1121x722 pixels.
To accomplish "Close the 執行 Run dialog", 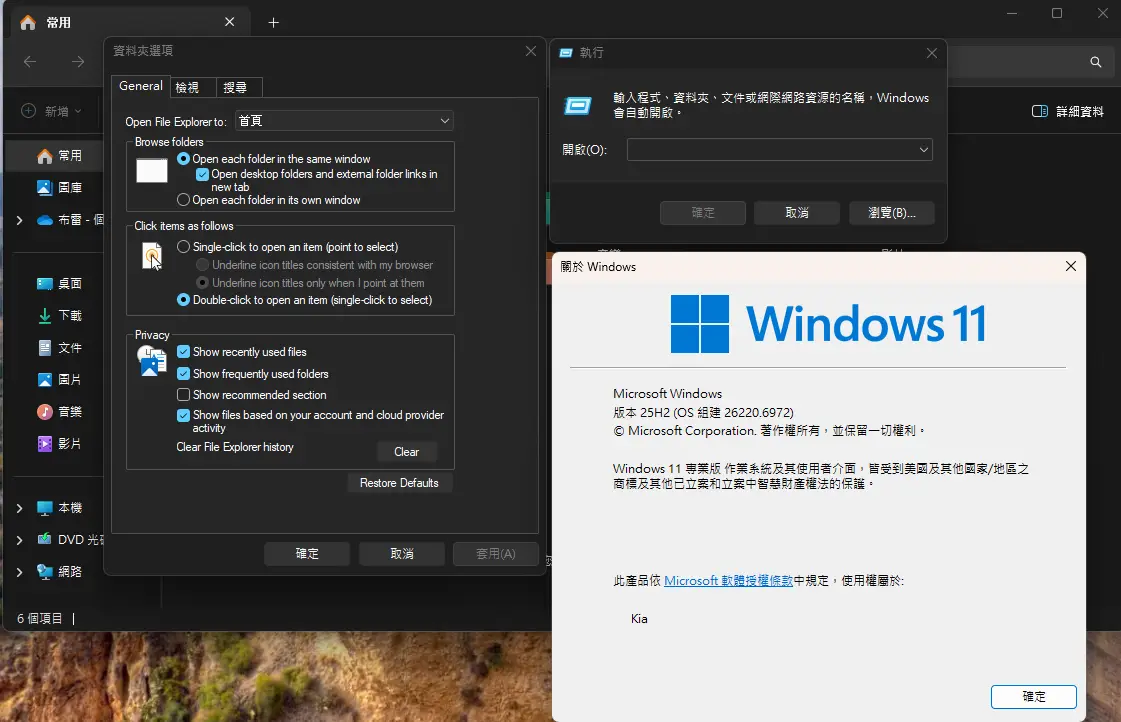I will point(932,53).
